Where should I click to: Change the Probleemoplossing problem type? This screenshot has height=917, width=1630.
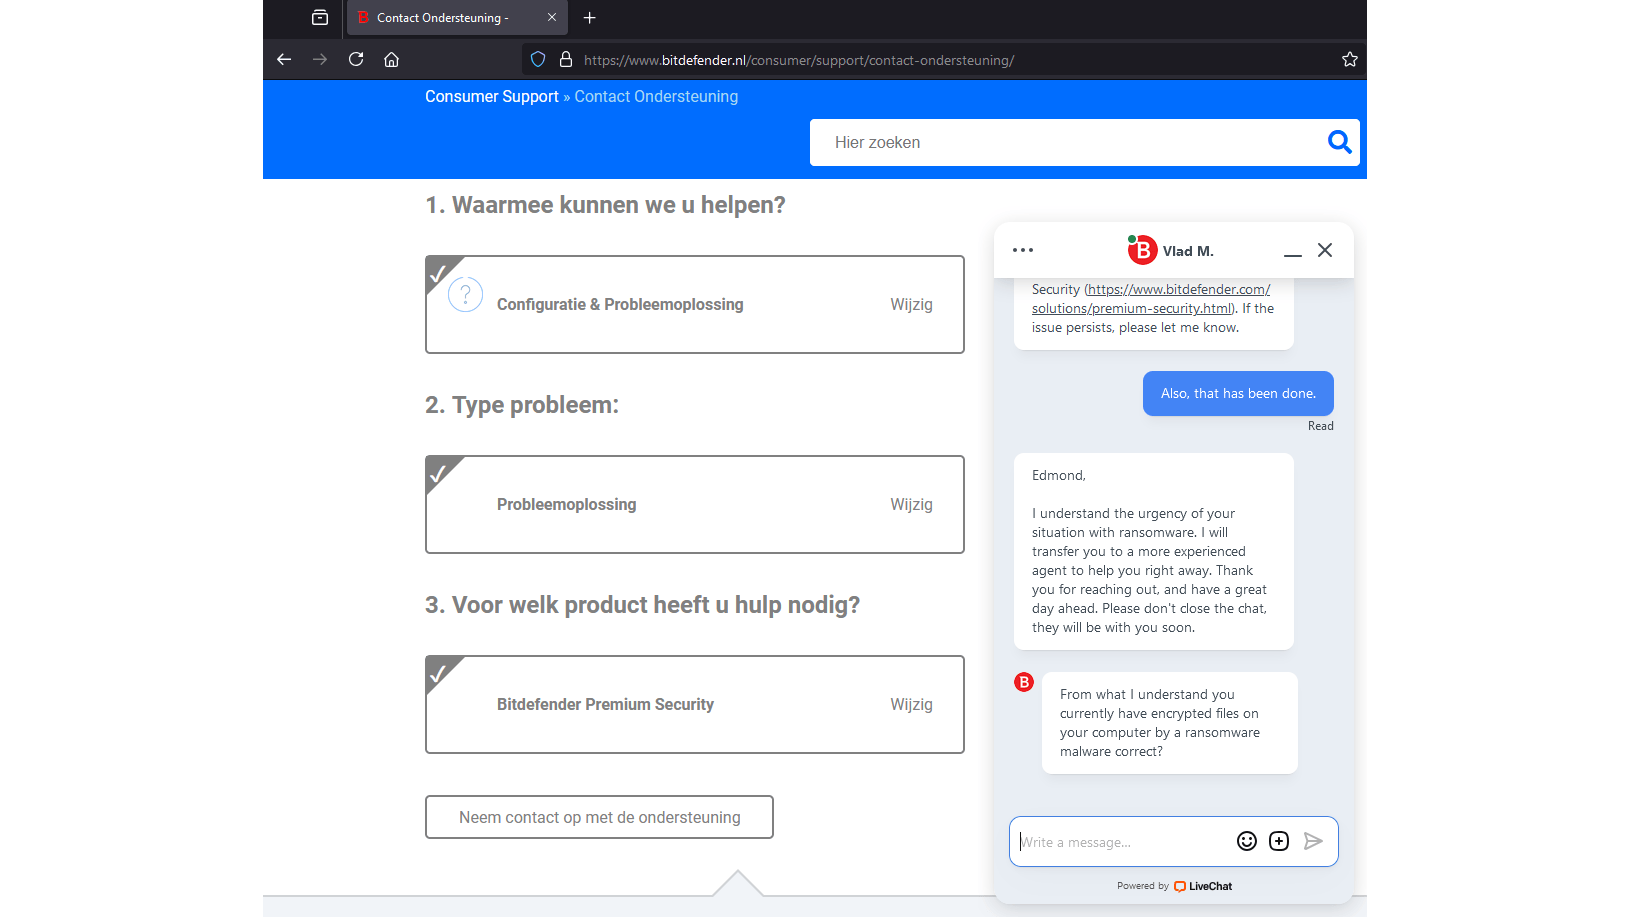(x=912, y=504)
